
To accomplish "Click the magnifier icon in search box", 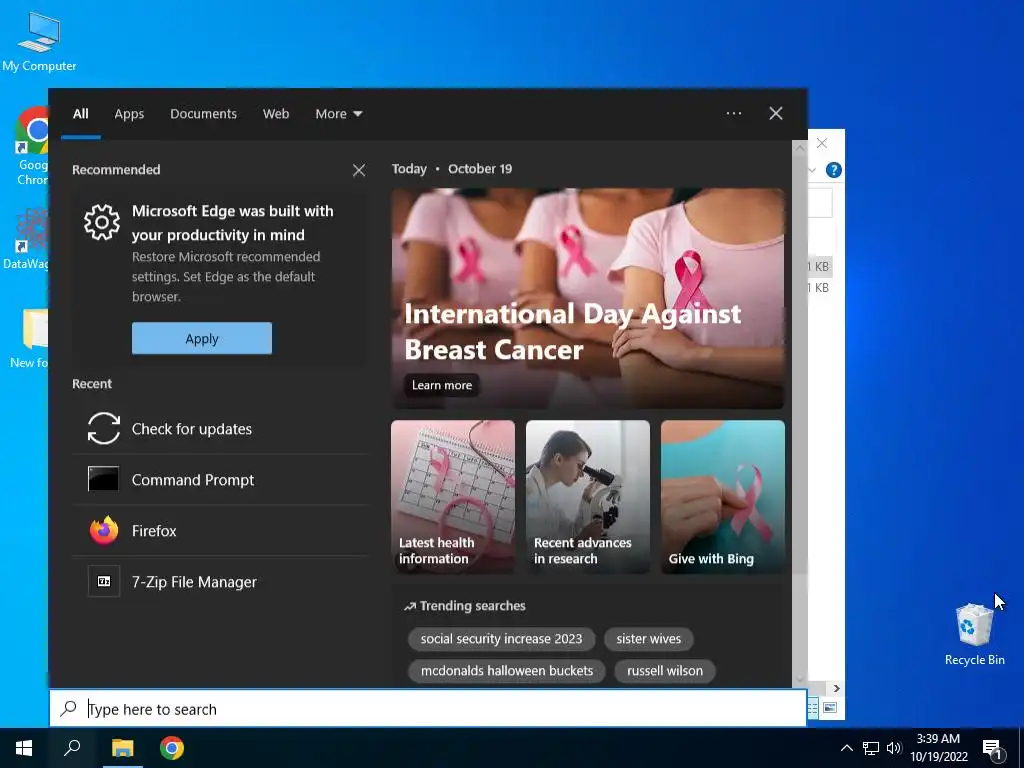I will (68, 709).
